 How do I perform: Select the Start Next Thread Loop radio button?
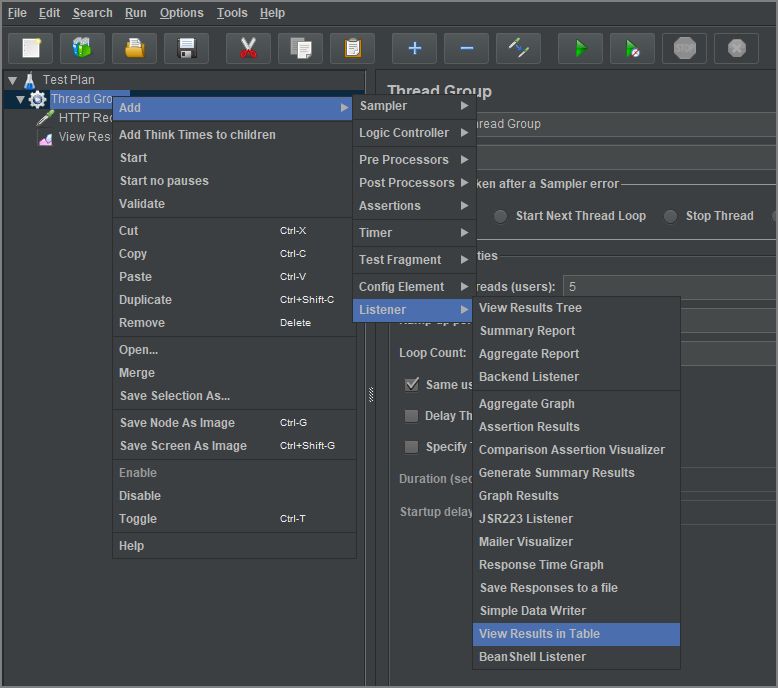[x=500, y=216]
